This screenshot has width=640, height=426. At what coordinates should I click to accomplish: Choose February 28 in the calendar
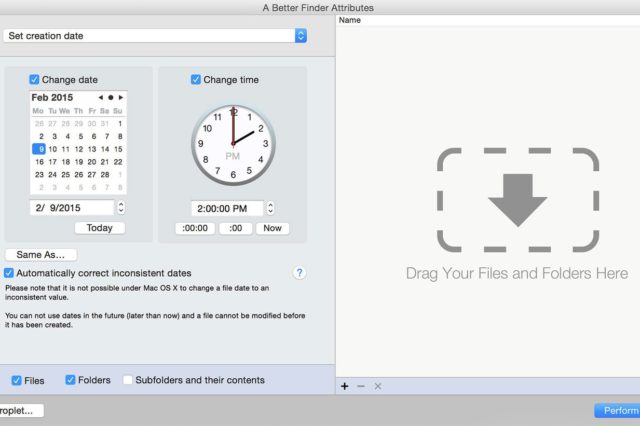pyautogui.click(x=105, y=175)
